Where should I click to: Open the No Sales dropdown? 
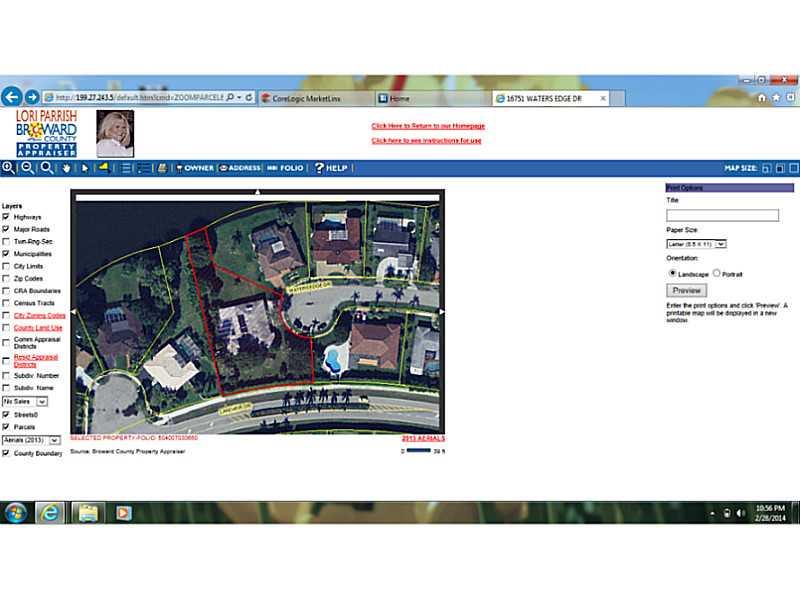point(25,401)
